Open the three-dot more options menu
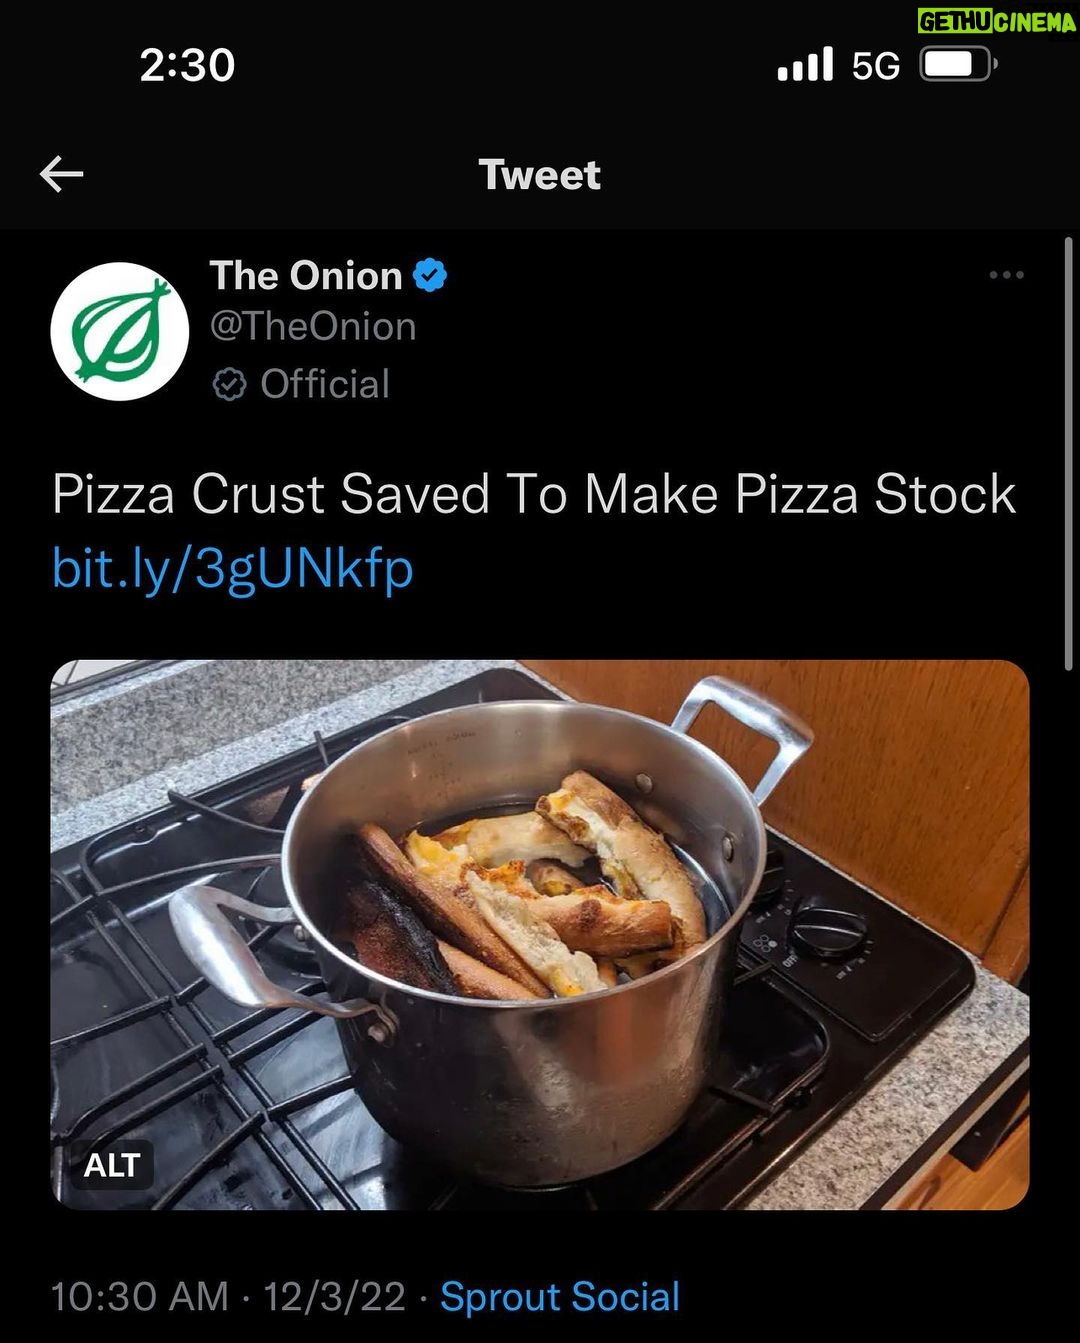1080x1343 pixels. (x=1006, y=275)
